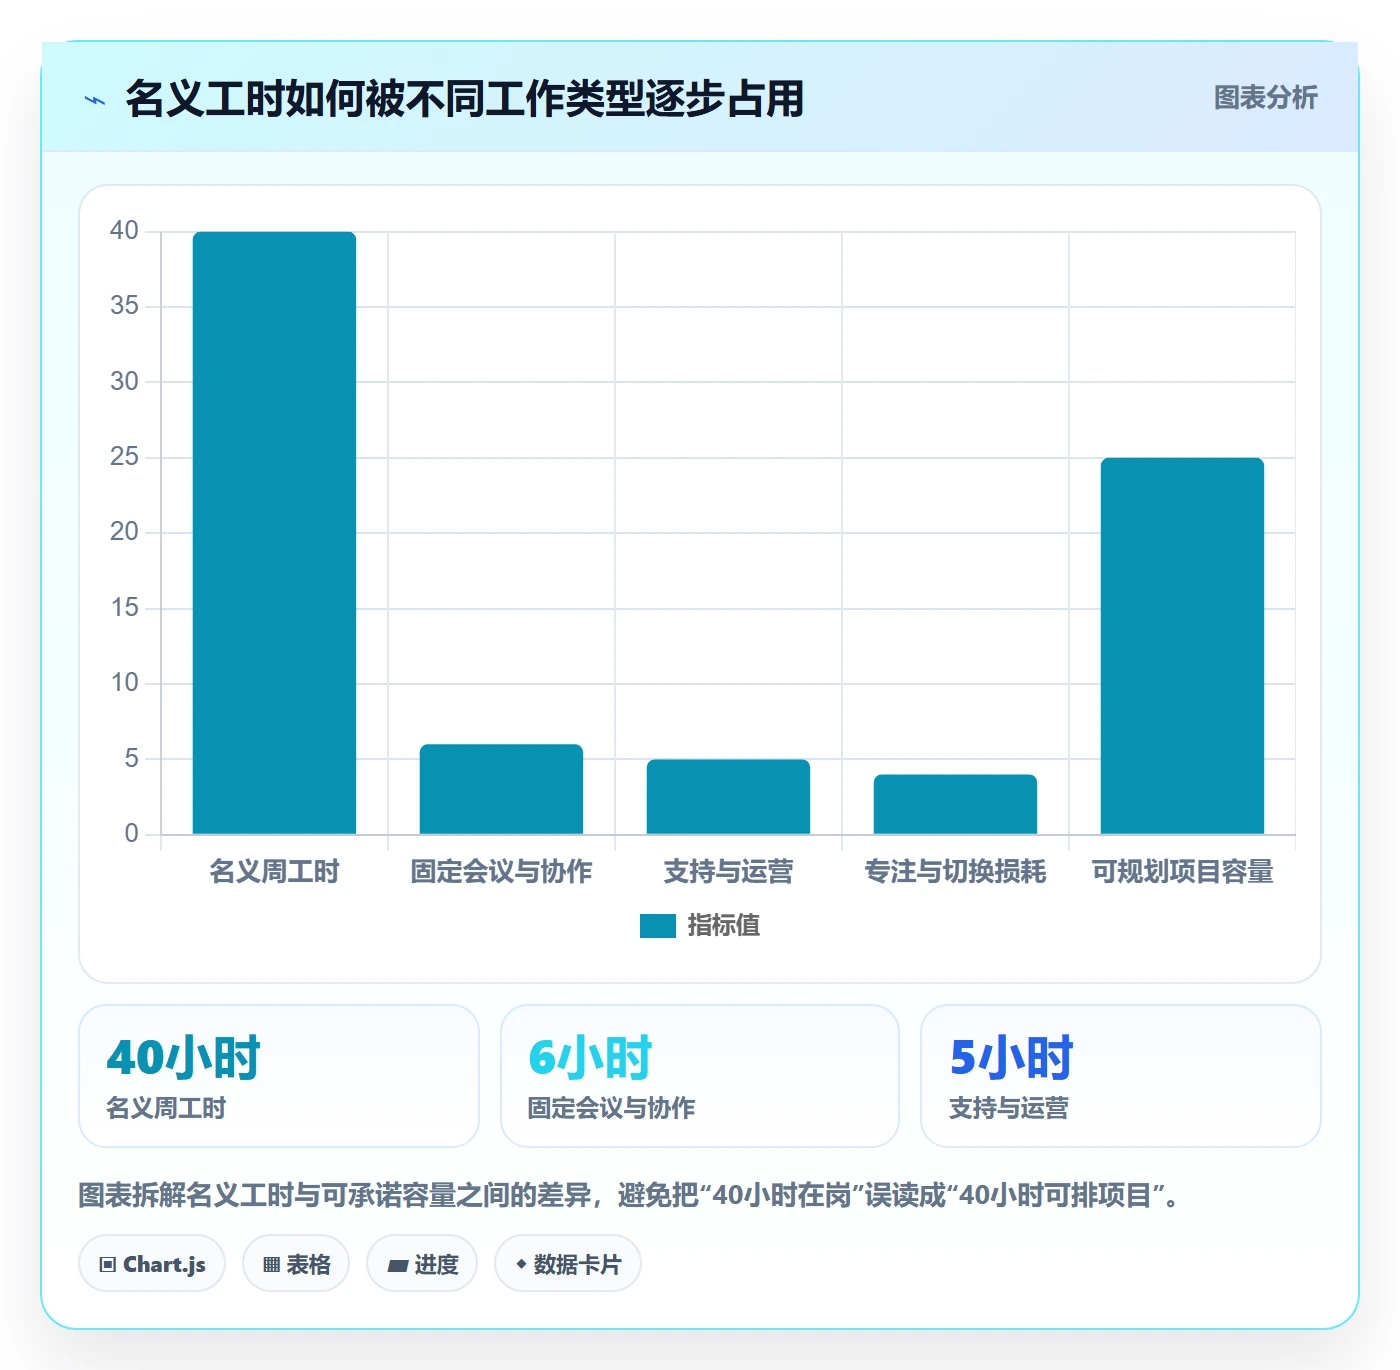Select the chart bar for 名义周工时
The image size is (1400, 1370).
pos(274,533)
